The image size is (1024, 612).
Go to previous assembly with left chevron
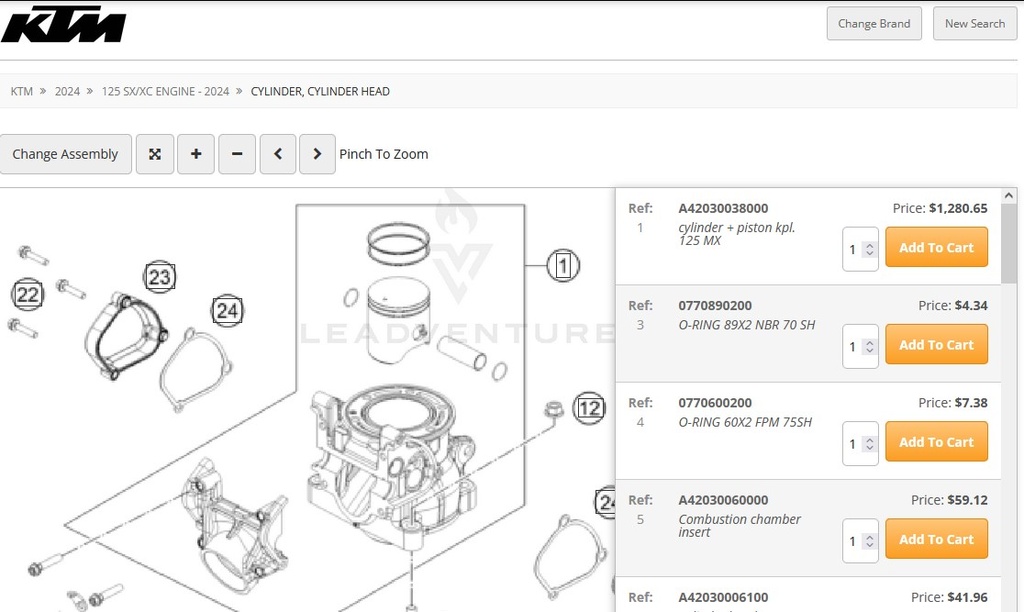pos(278,154)
